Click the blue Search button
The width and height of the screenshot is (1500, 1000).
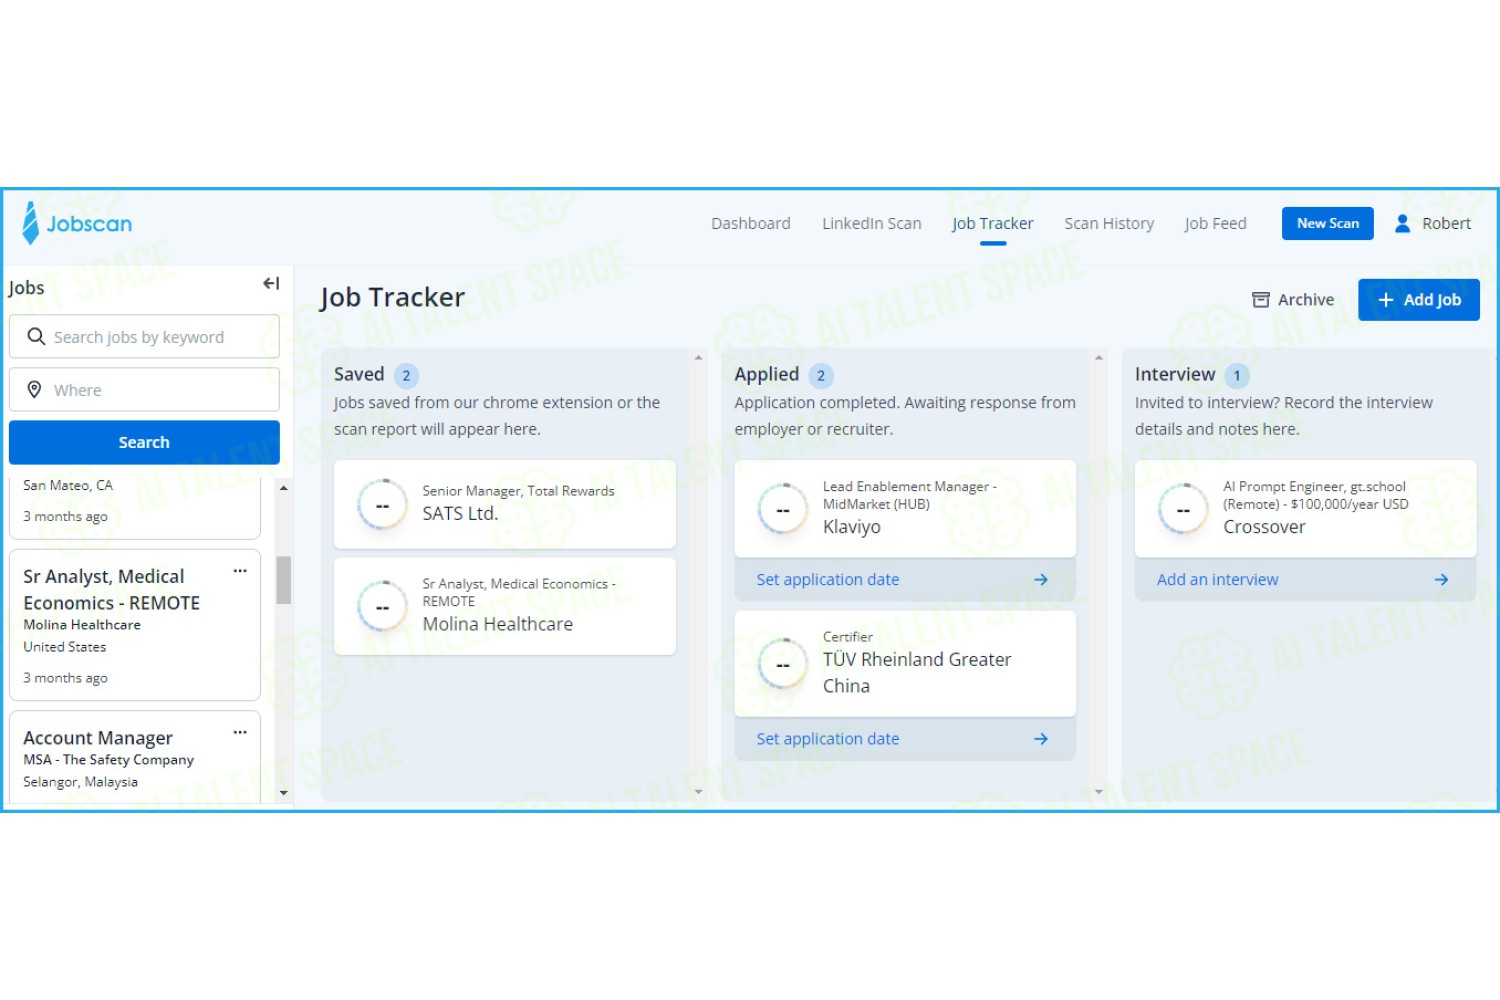tap(144, 442)
